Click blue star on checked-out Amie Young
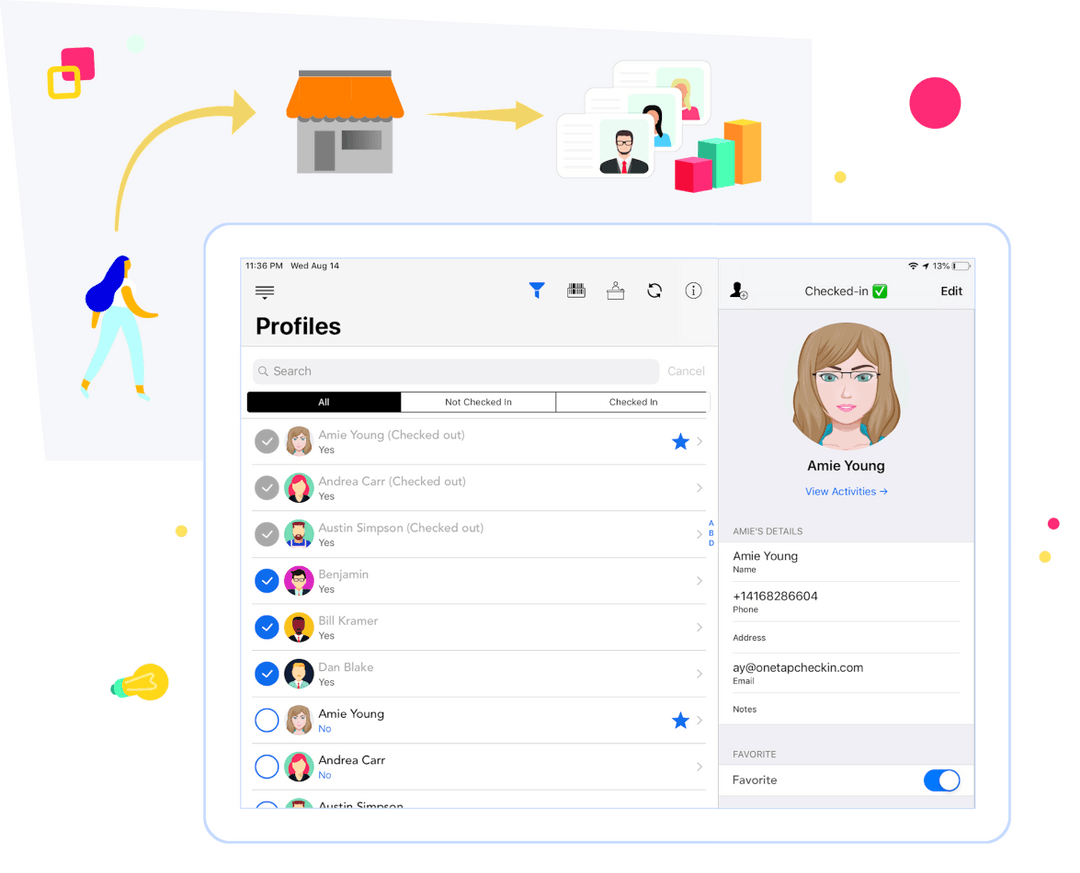 [x=680, y=442]
